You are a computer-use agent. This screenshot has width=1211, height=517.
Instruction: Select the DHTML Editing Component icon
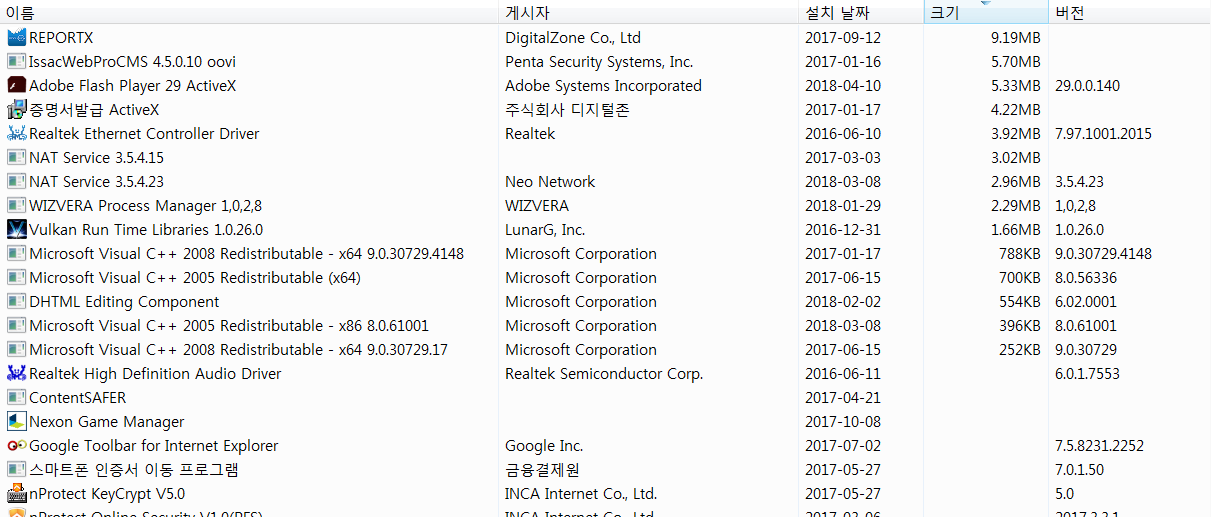click(x=16, y=302)
